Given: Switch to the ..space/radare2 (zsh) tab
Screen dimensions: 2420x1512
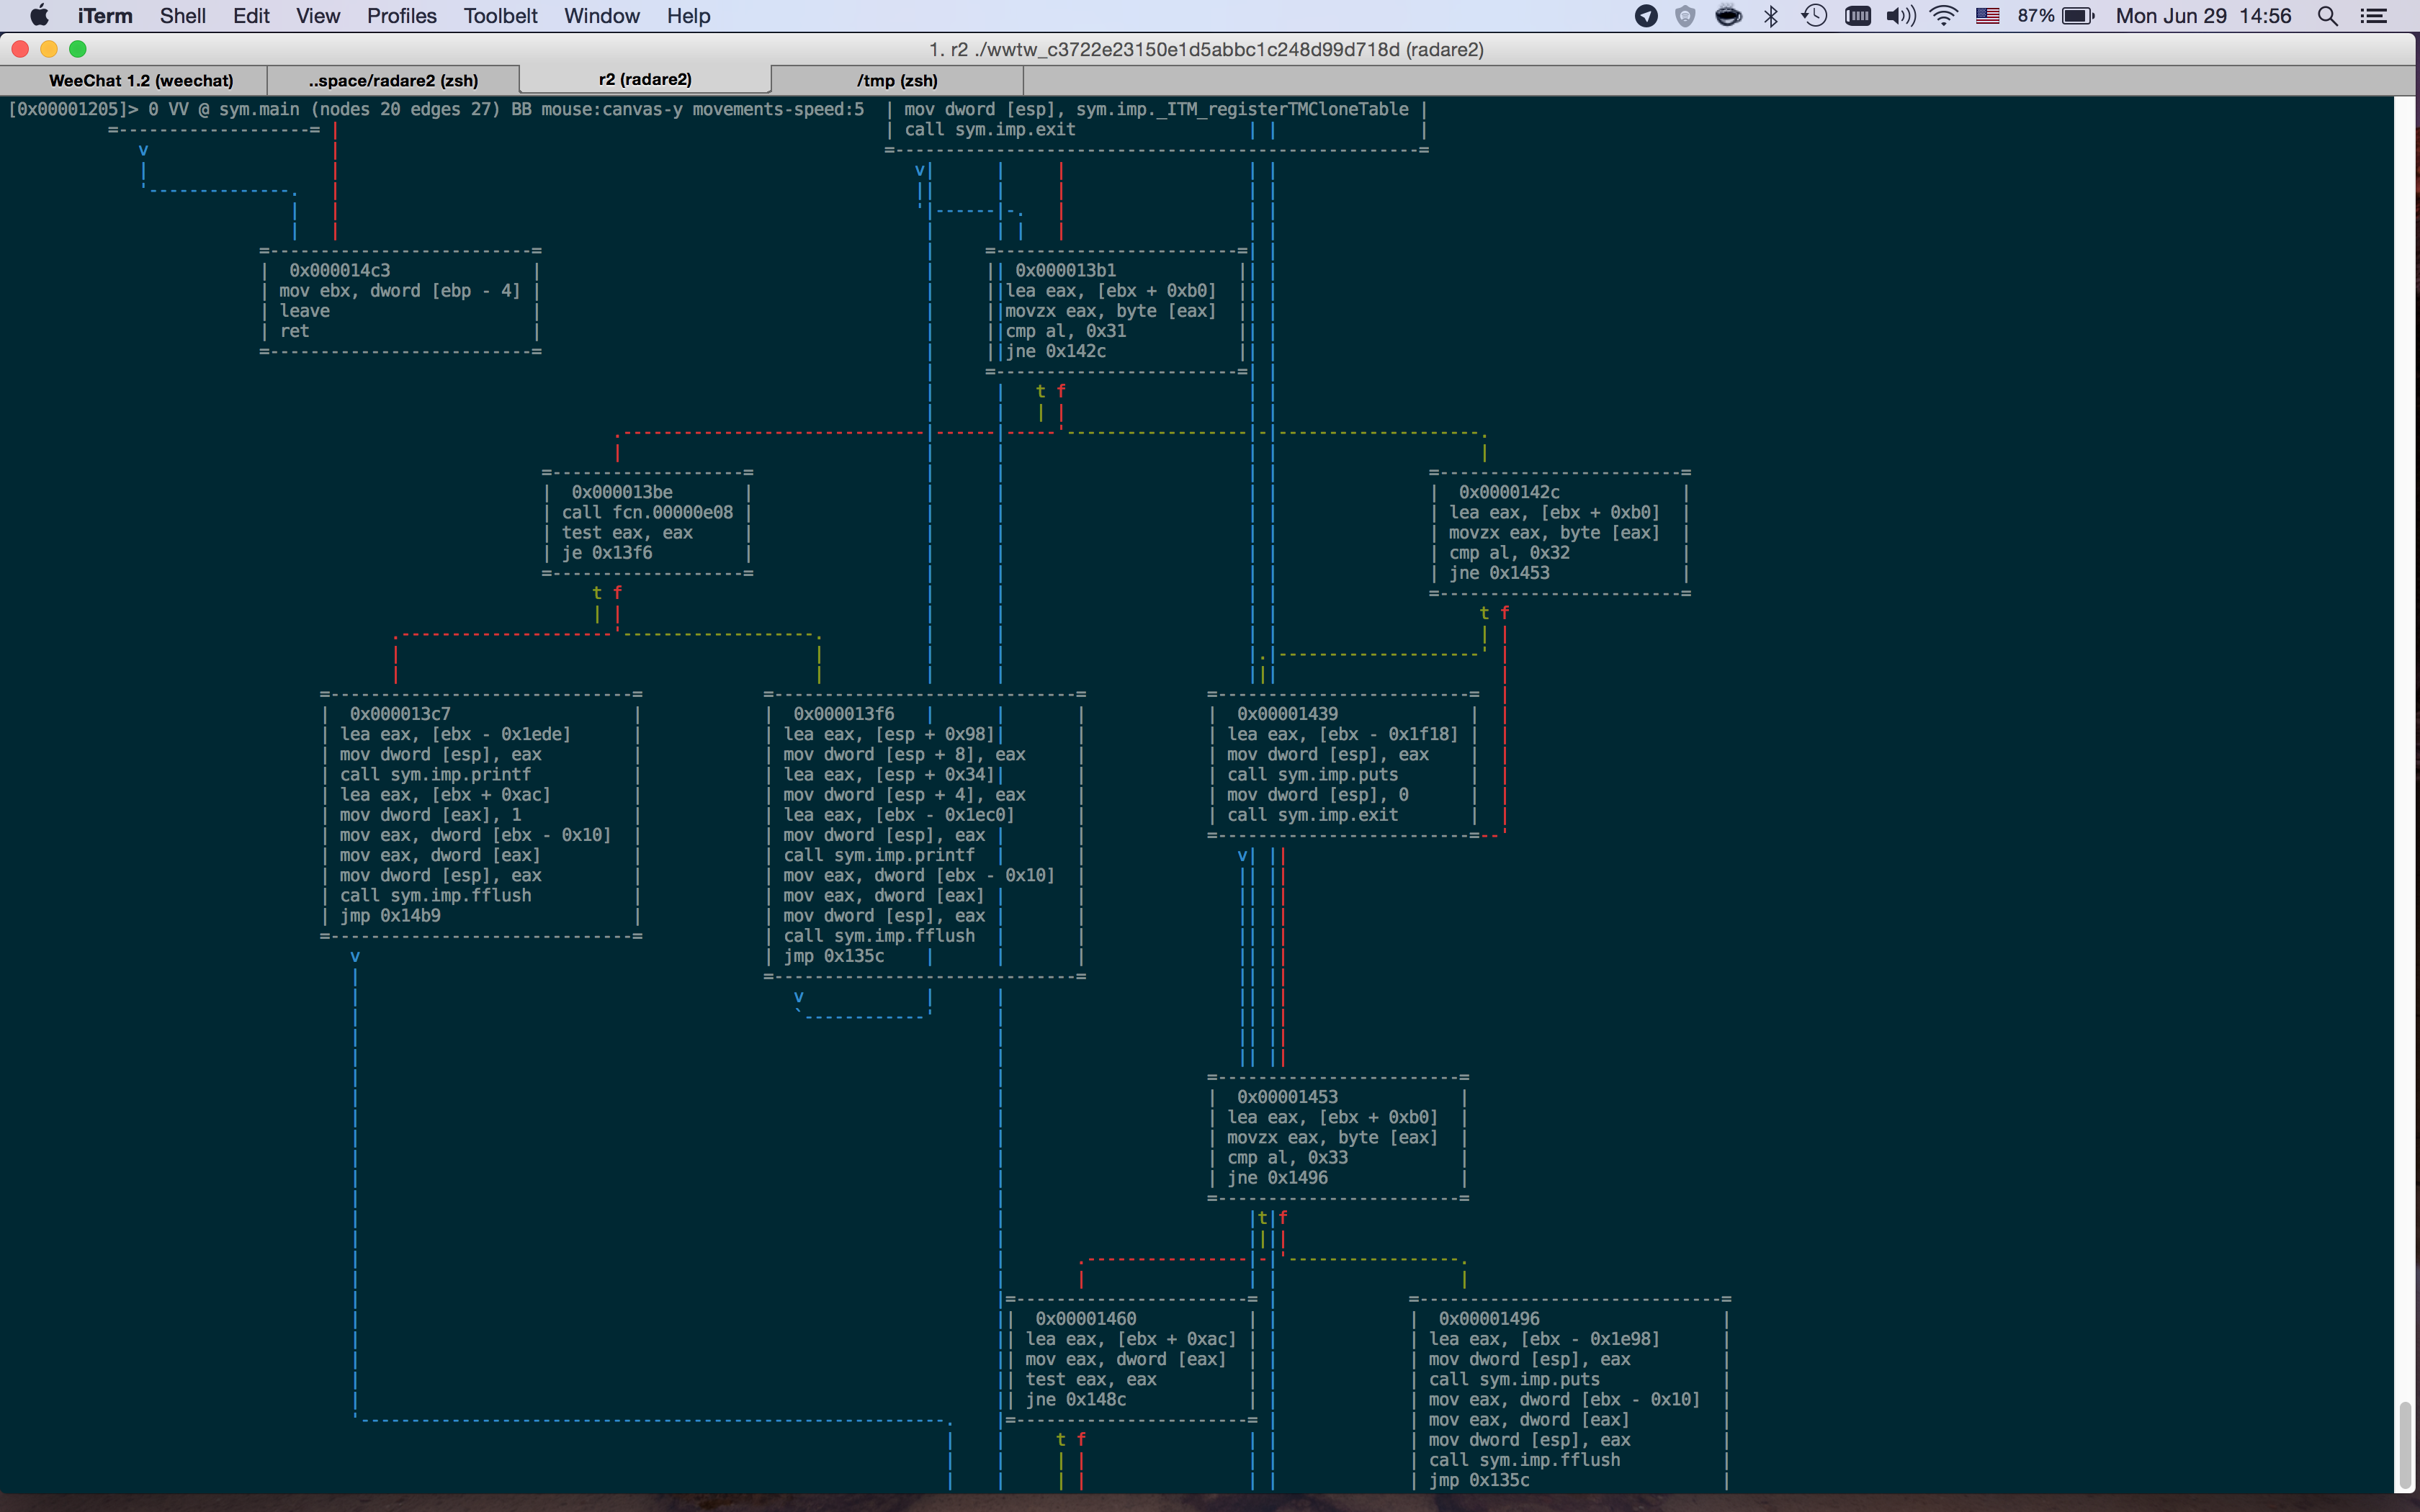Looking at the screenshot, I should pos(393,80).
